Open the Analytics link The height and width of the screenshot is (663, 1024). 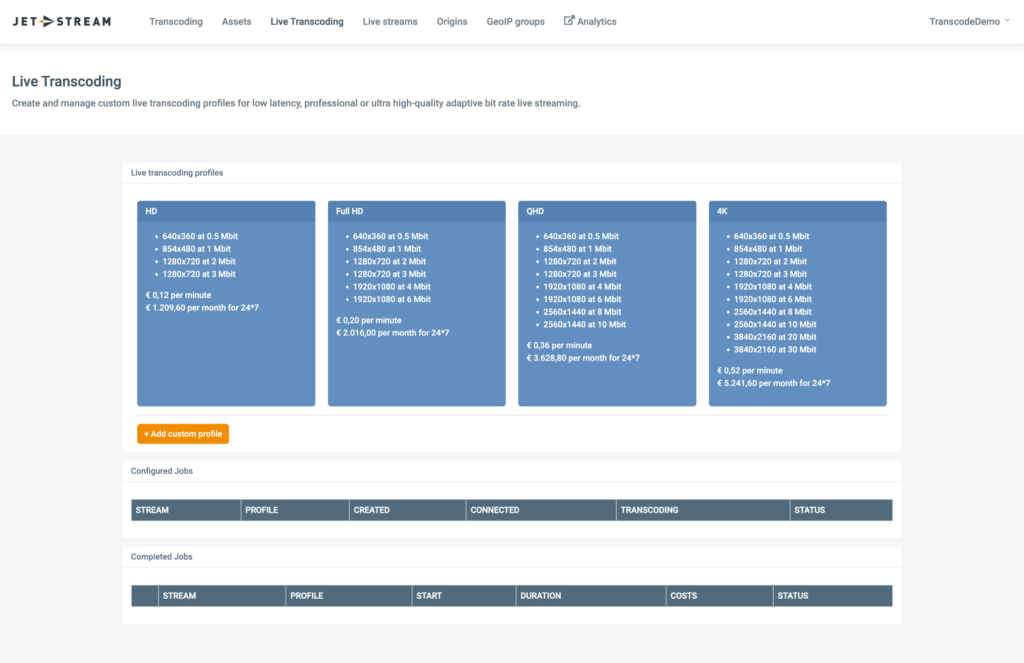(x=595, y=21)
